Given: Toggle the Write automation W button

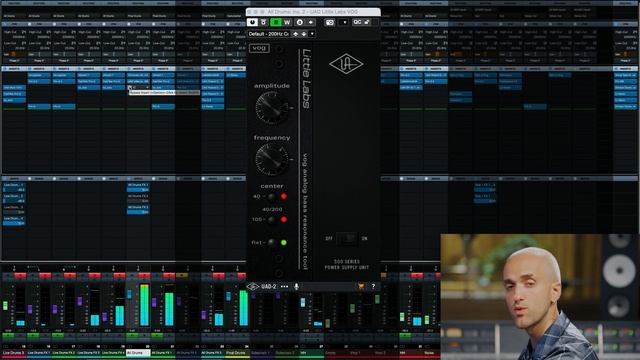Looking at the screenshot, I should [x=287, y=22].
